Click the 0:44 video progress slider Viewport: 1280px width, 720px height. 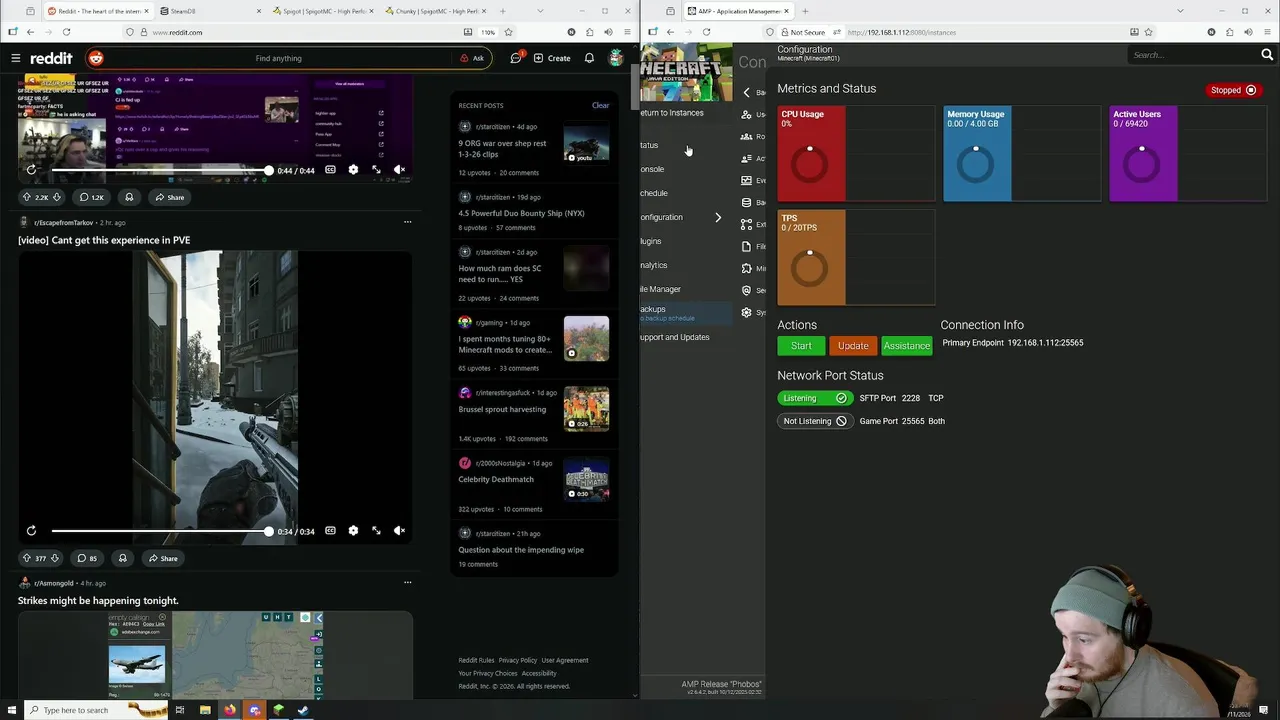click(161, 171)
